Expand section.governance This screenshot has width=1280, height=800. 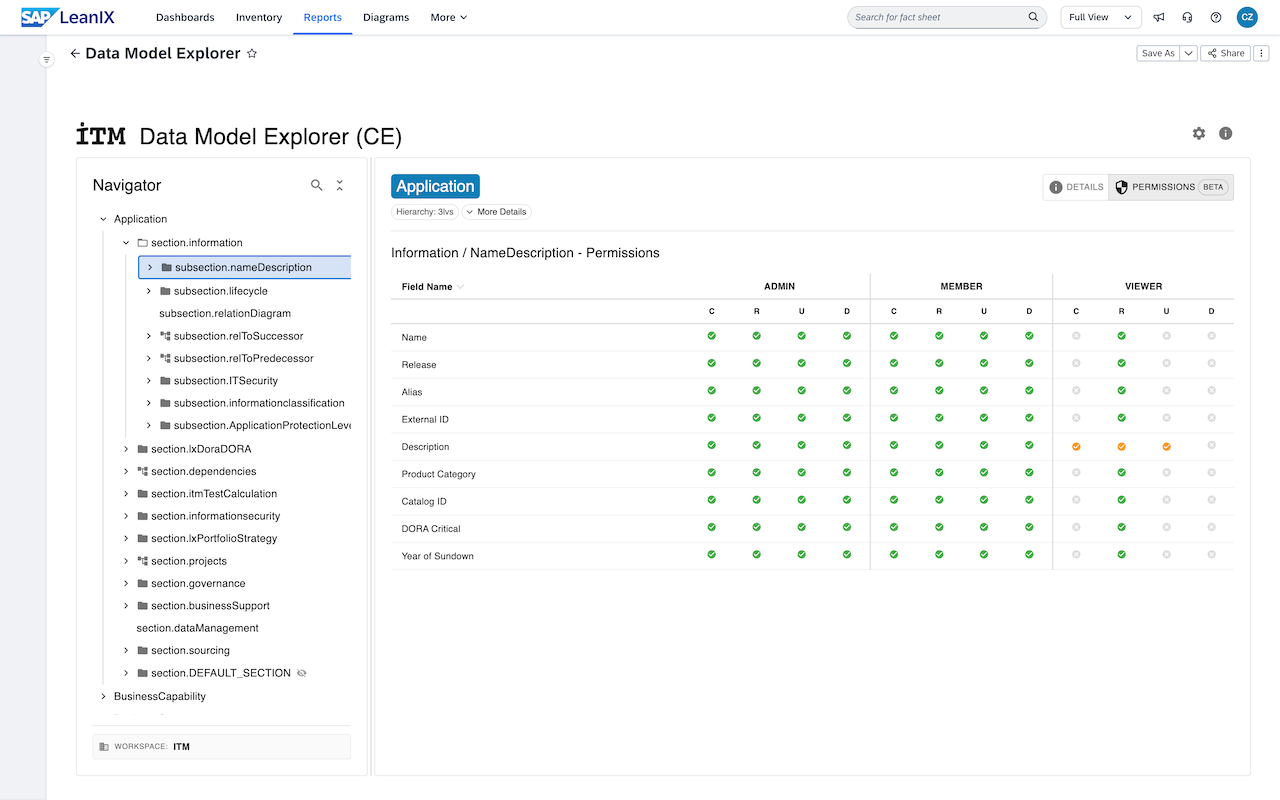(126, 583)
